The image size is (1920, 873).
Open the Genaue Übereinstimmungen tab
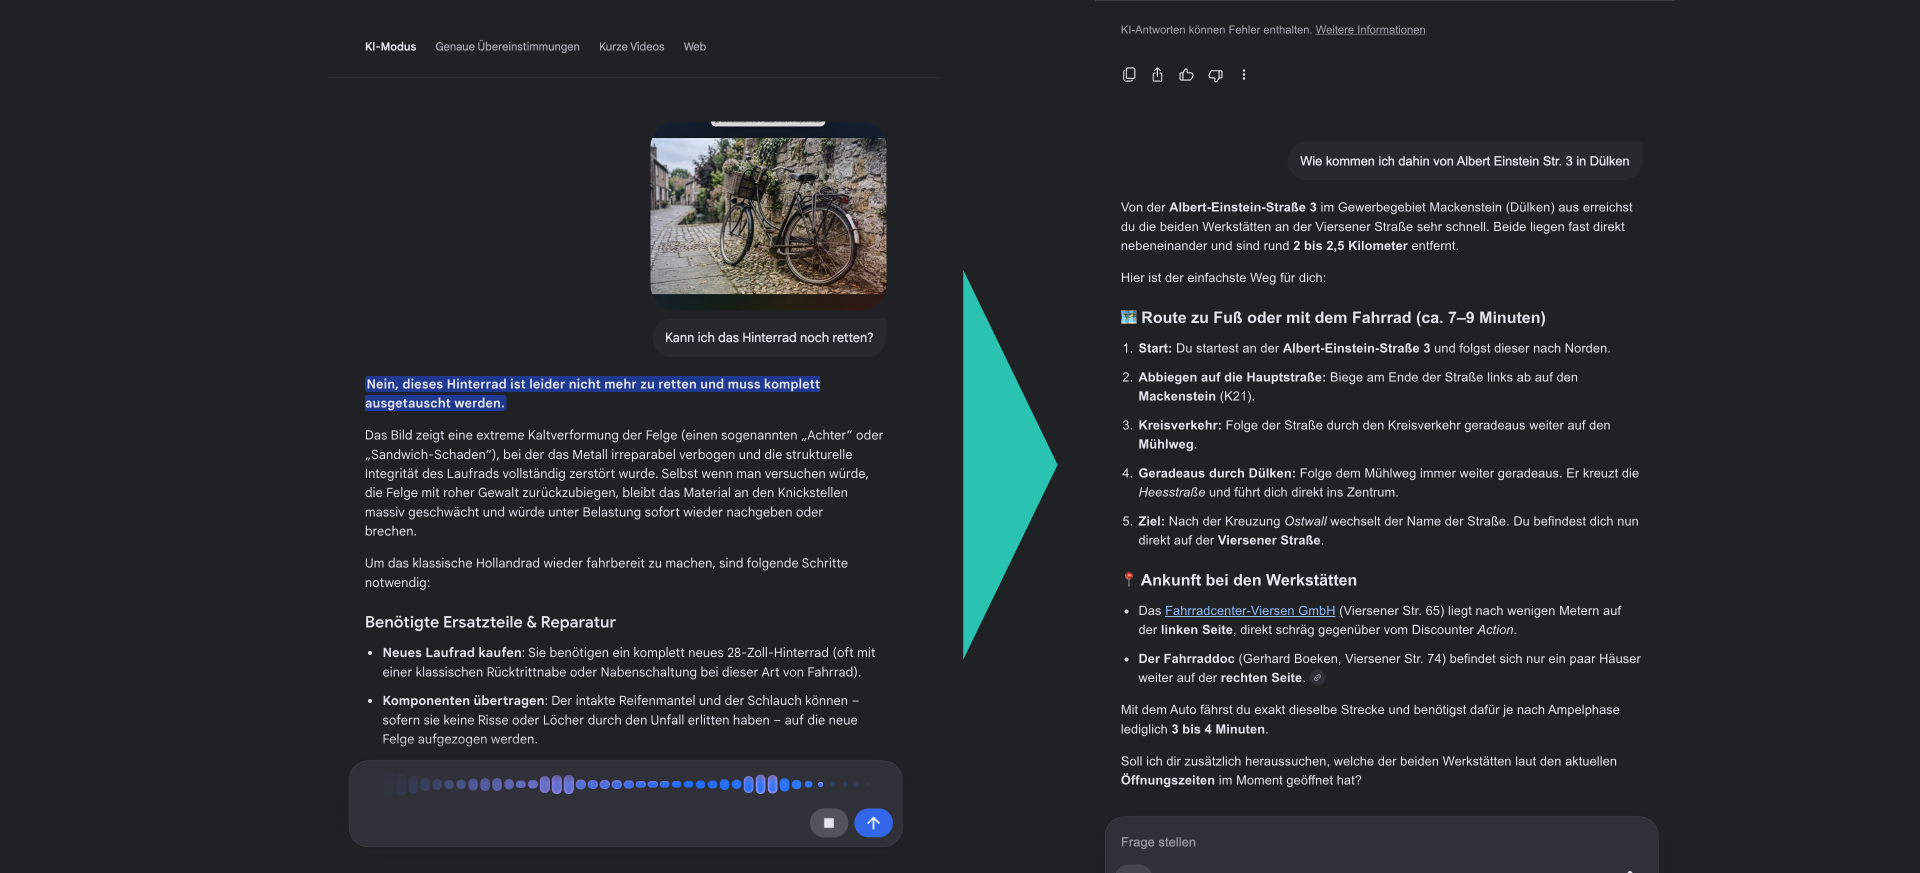point(507,47)
